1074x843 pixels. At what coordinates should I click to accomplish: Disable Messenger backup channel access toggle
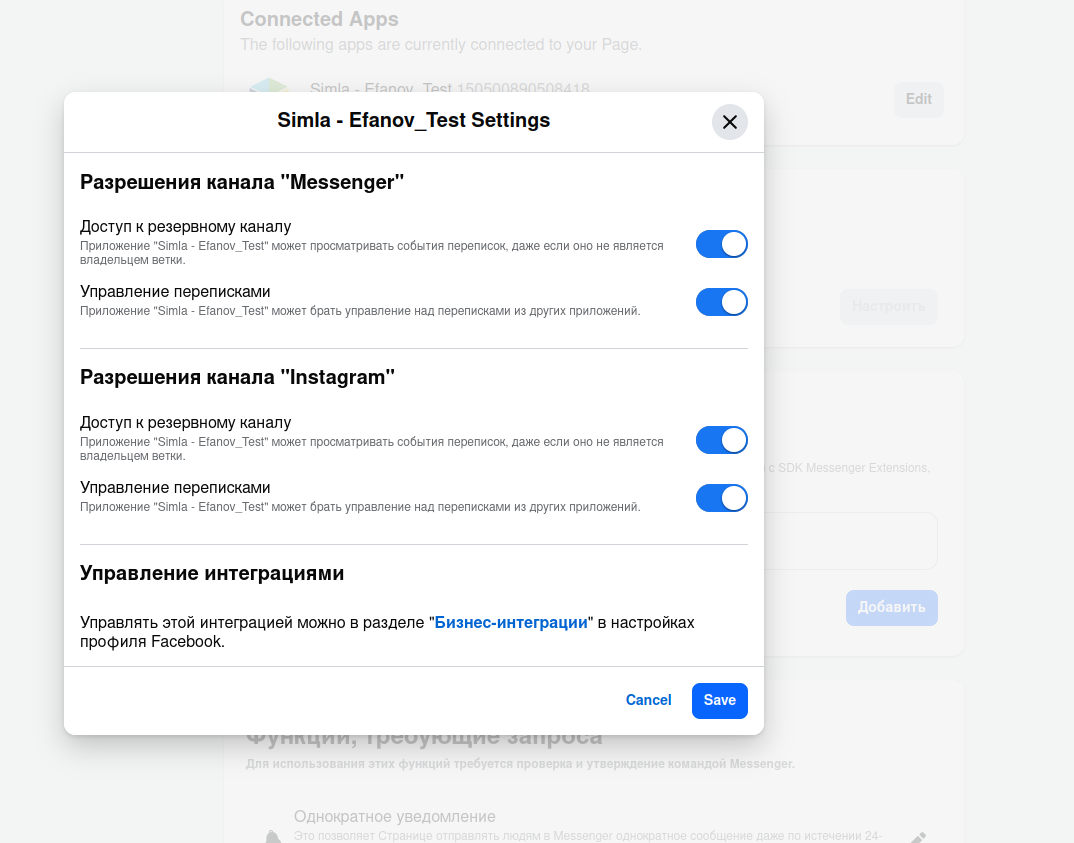point(721,244)
